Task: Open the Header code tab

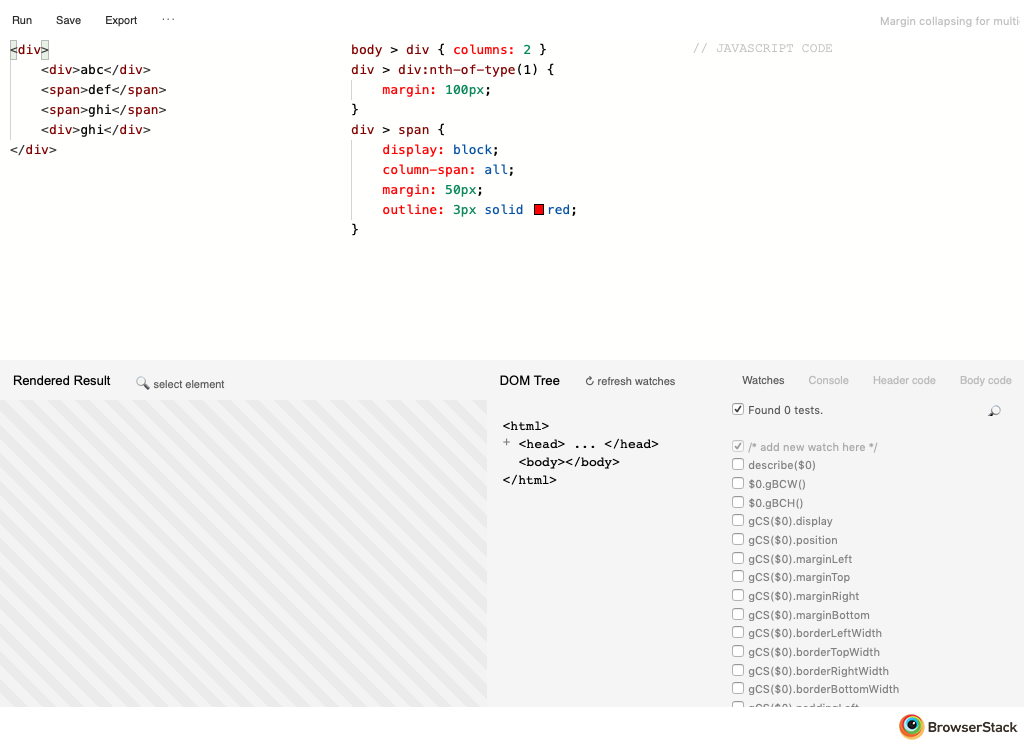Action: (x=904, y=380)
